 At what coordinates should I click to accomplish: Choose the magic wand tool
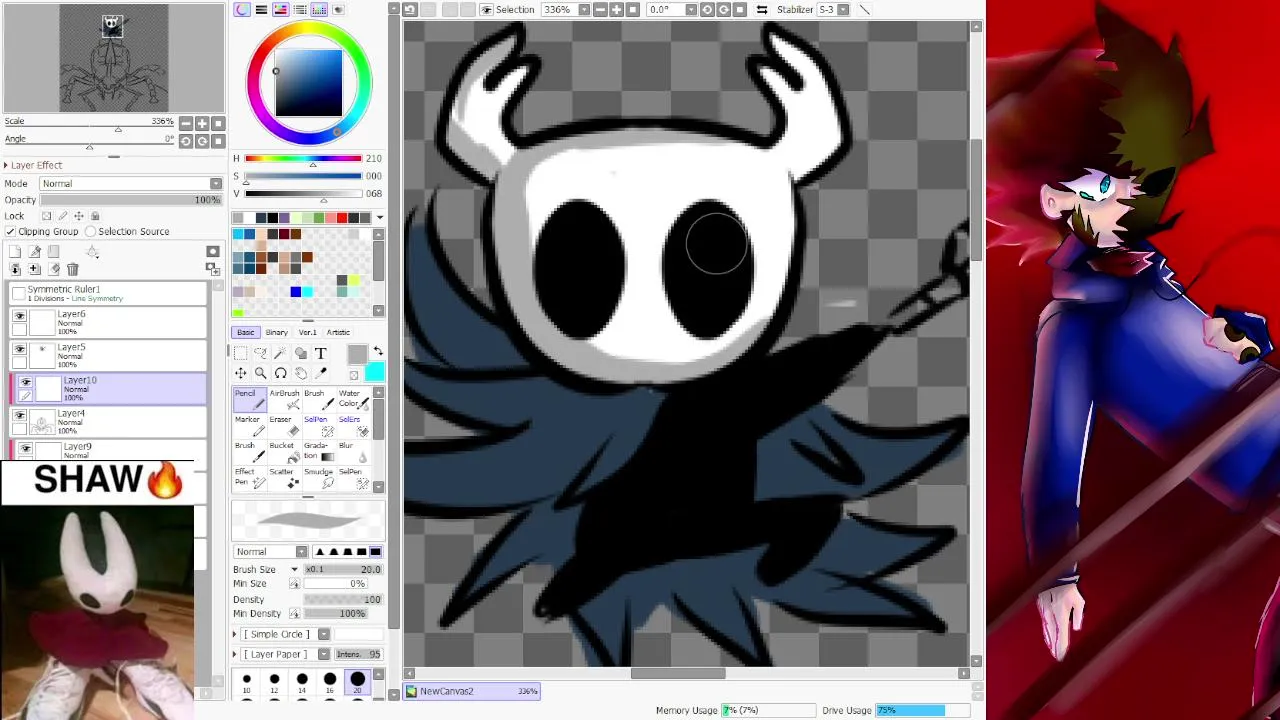click(281, 353)
